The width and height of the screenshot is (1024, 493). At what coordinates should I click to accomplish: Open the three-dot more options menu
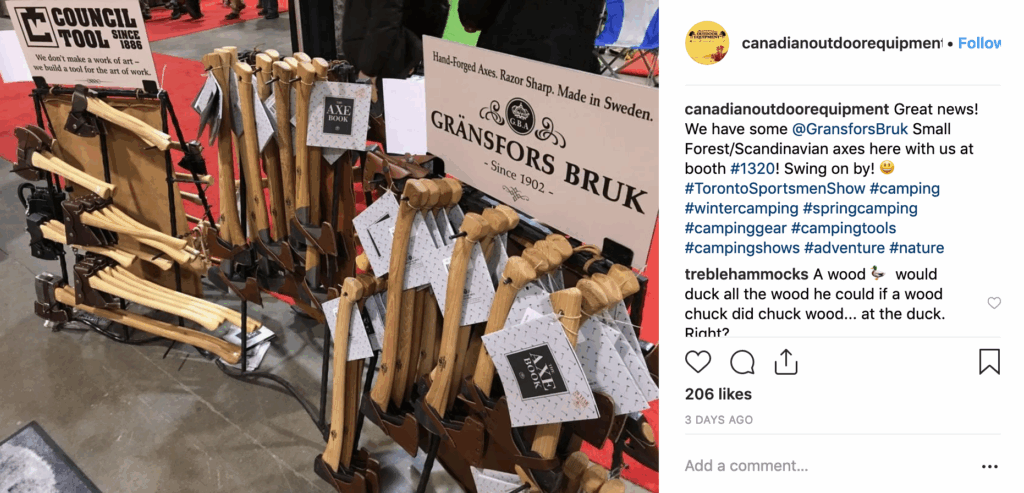989,466
